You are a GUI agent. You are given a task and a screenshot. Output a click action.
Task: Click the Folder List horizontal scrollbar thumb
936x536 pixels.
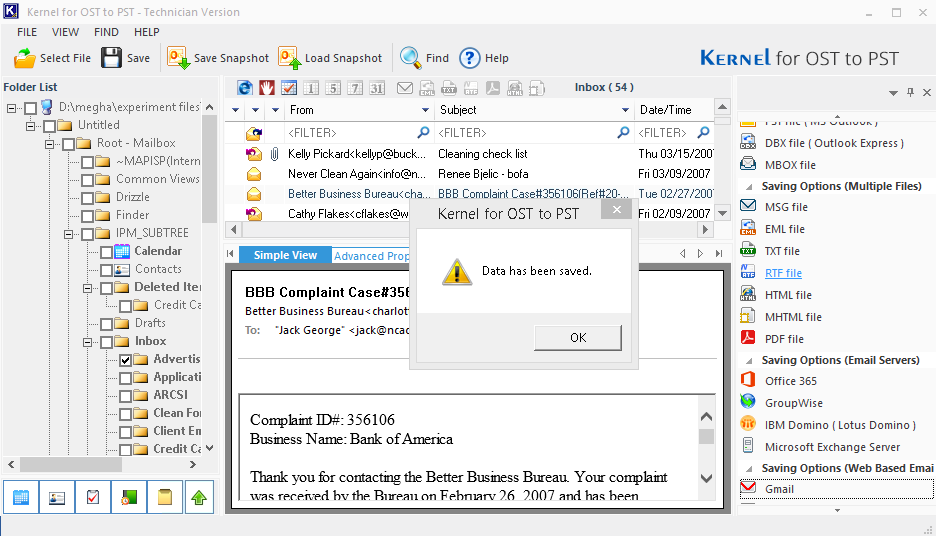(71, 464)
